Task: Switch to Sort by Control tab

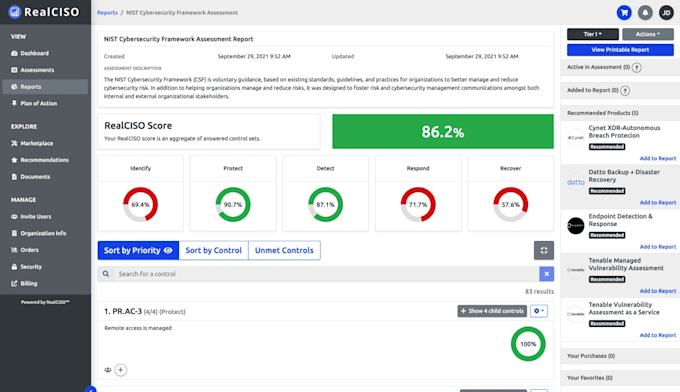Action: 213,250
